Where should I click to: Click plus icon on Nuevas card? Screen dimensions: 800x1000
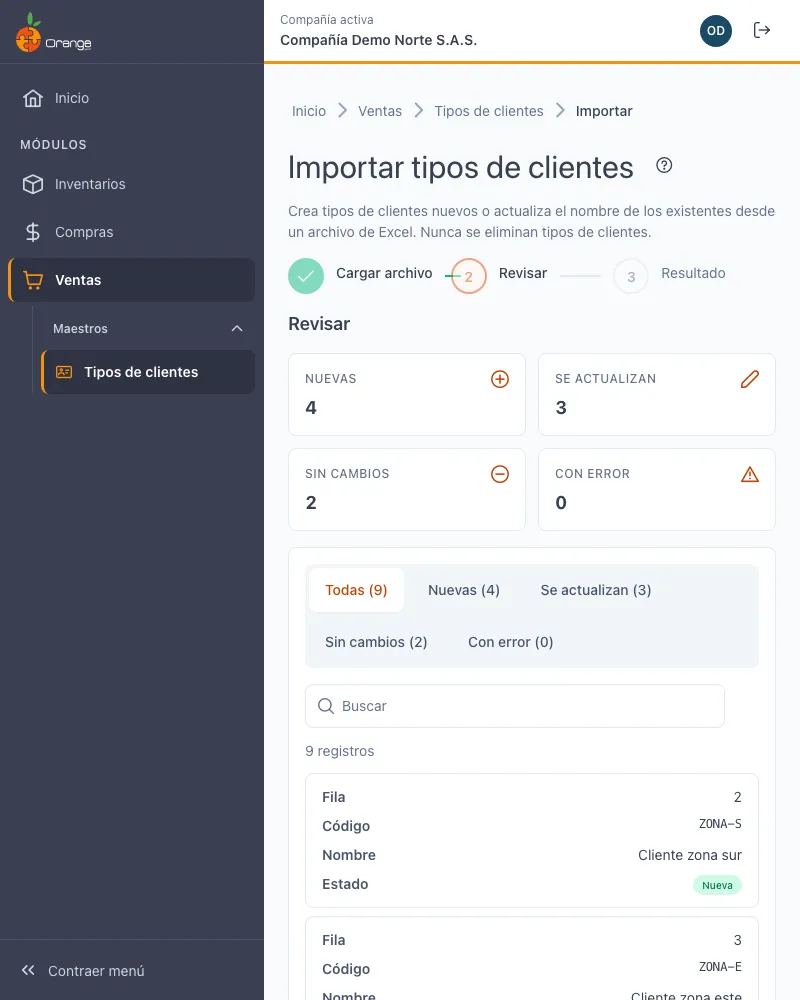pyautogui.click(x=500, y=379)
